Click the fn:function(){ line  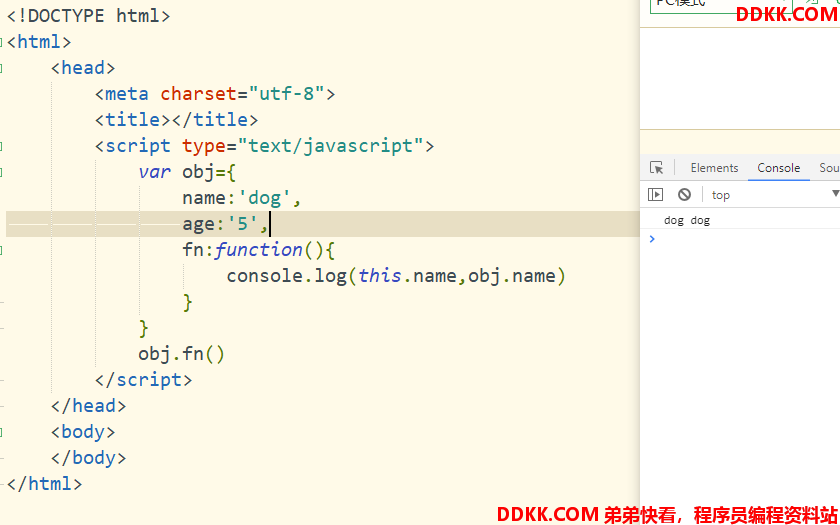259,250
